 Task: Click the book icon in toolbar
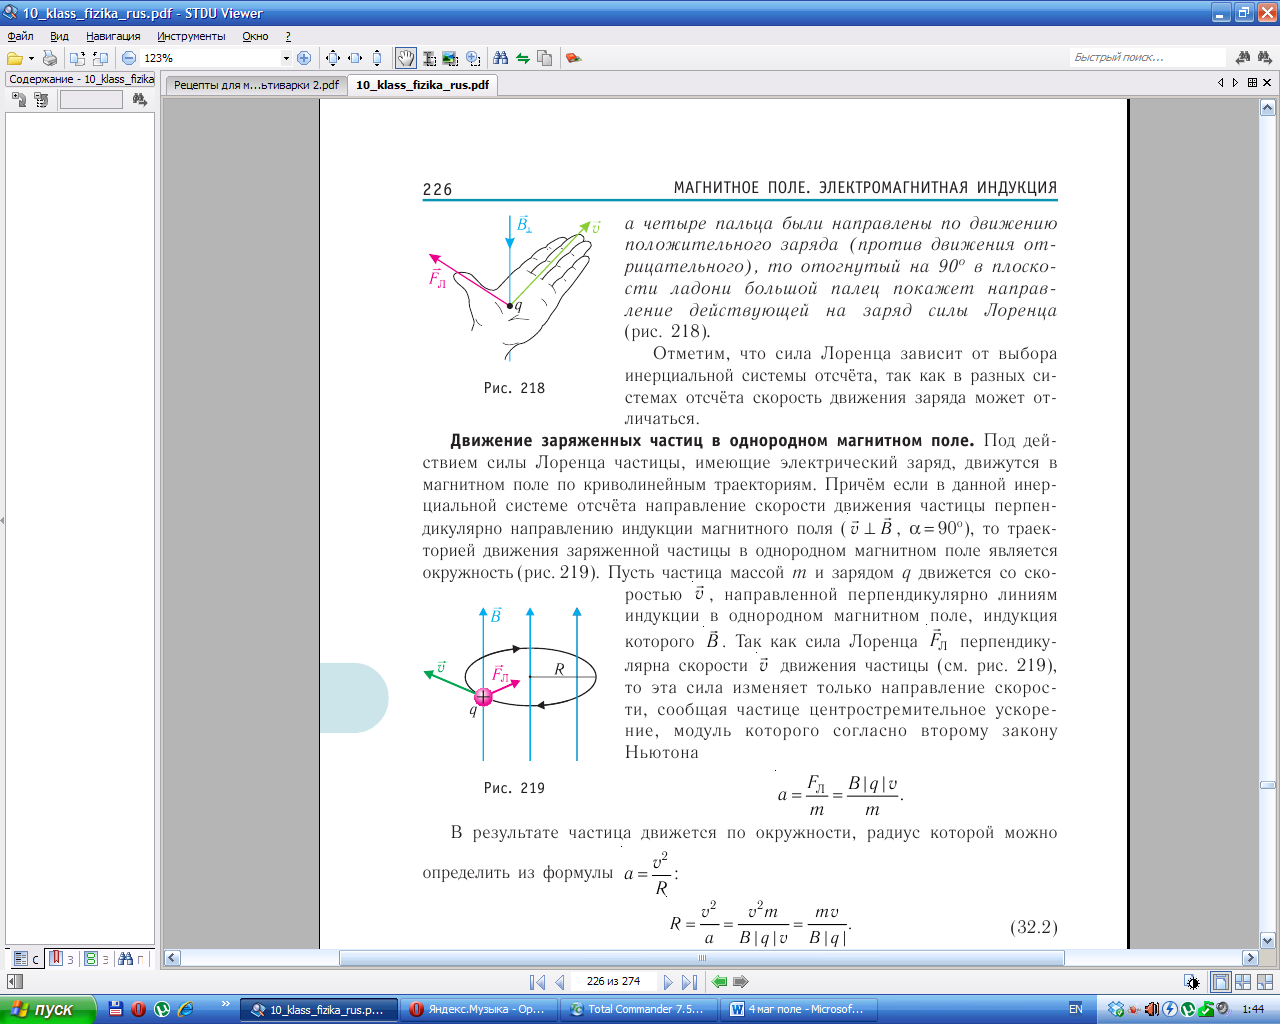click(573, 58)
